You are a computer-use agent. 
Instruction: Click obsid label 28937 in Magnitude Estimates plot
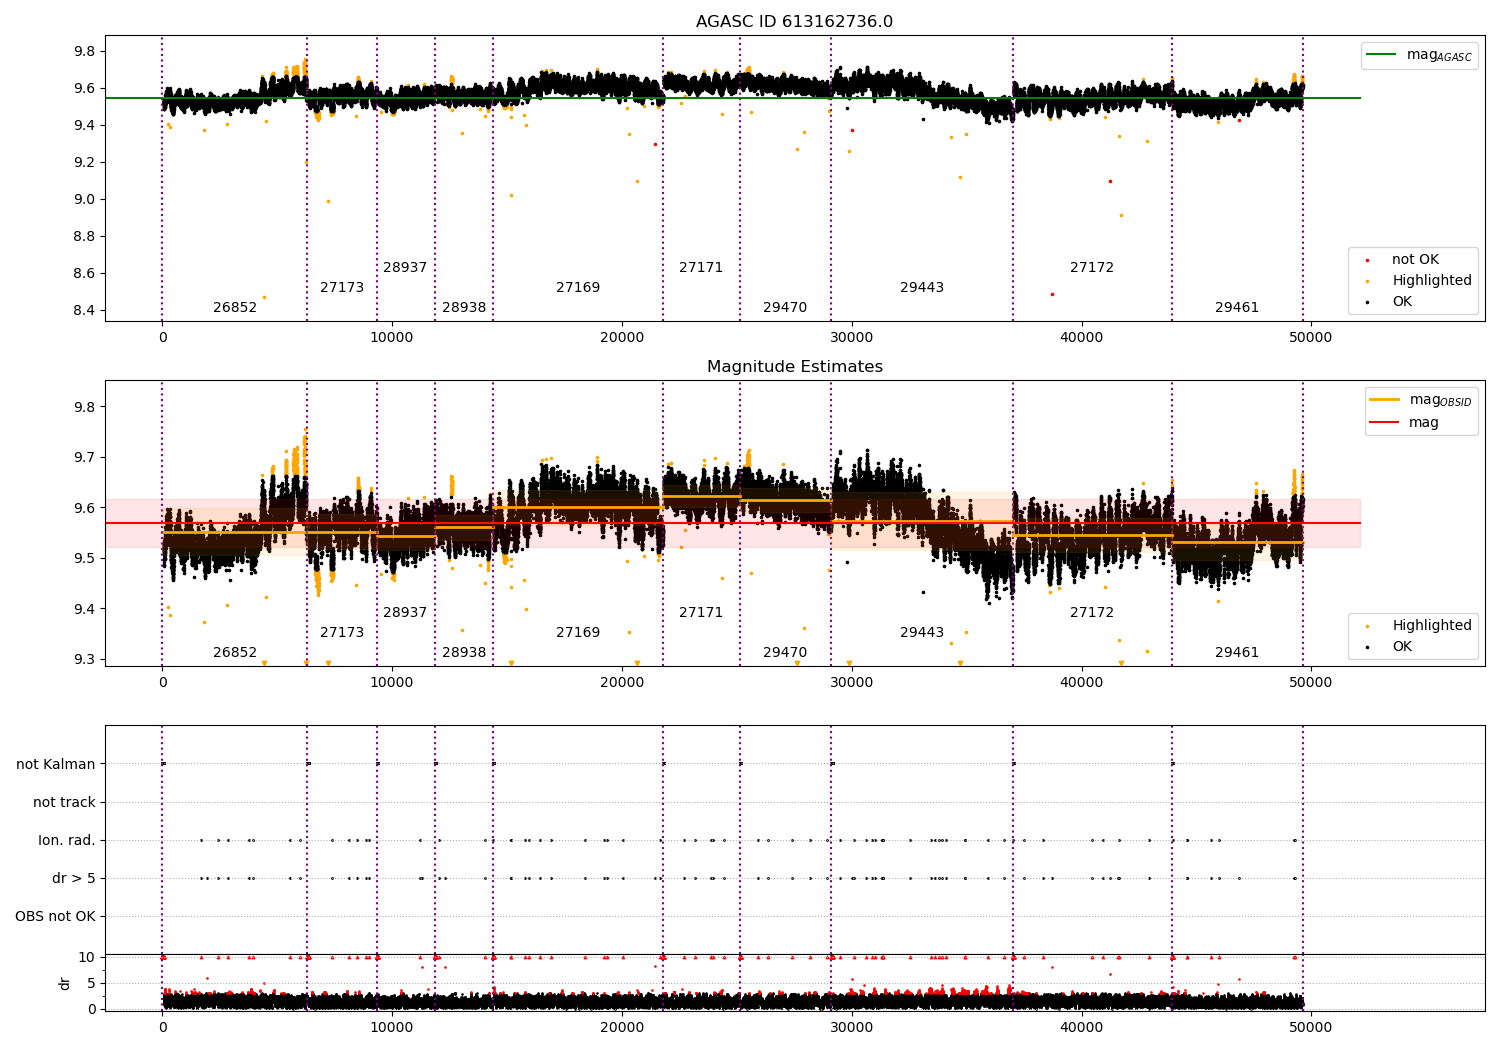(x=405, y=613)
